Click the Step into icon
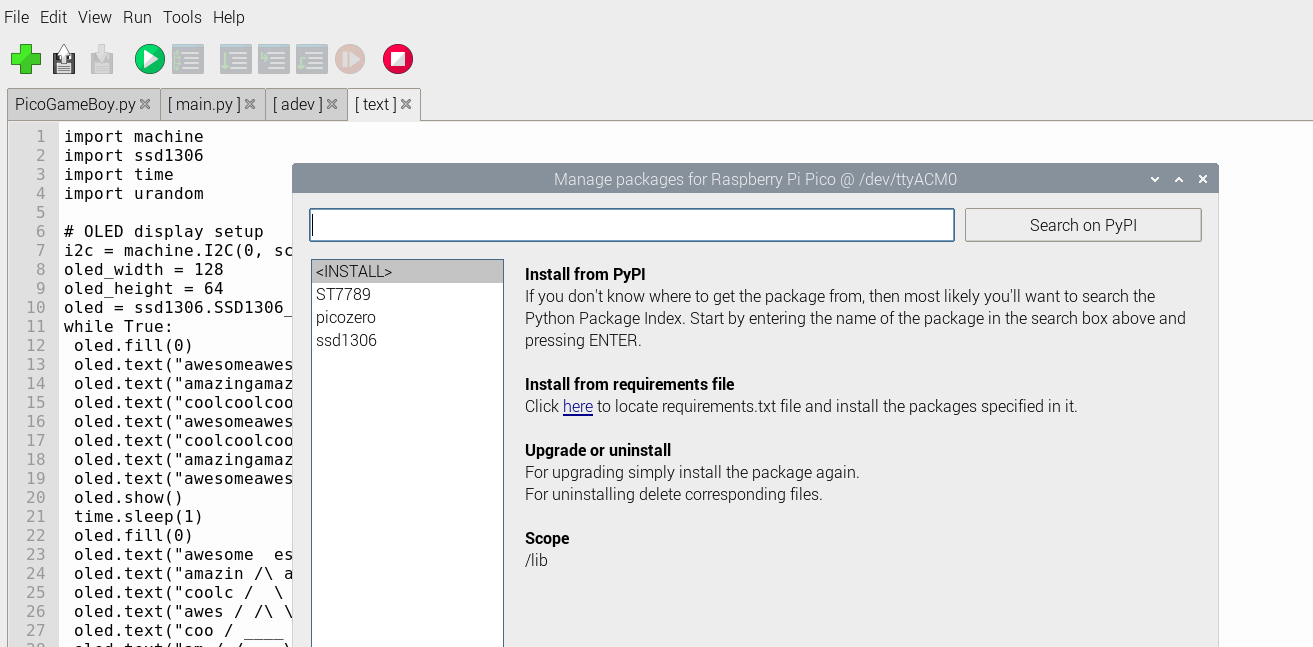Screen dimensions: 1313x647 pos(274,59)
